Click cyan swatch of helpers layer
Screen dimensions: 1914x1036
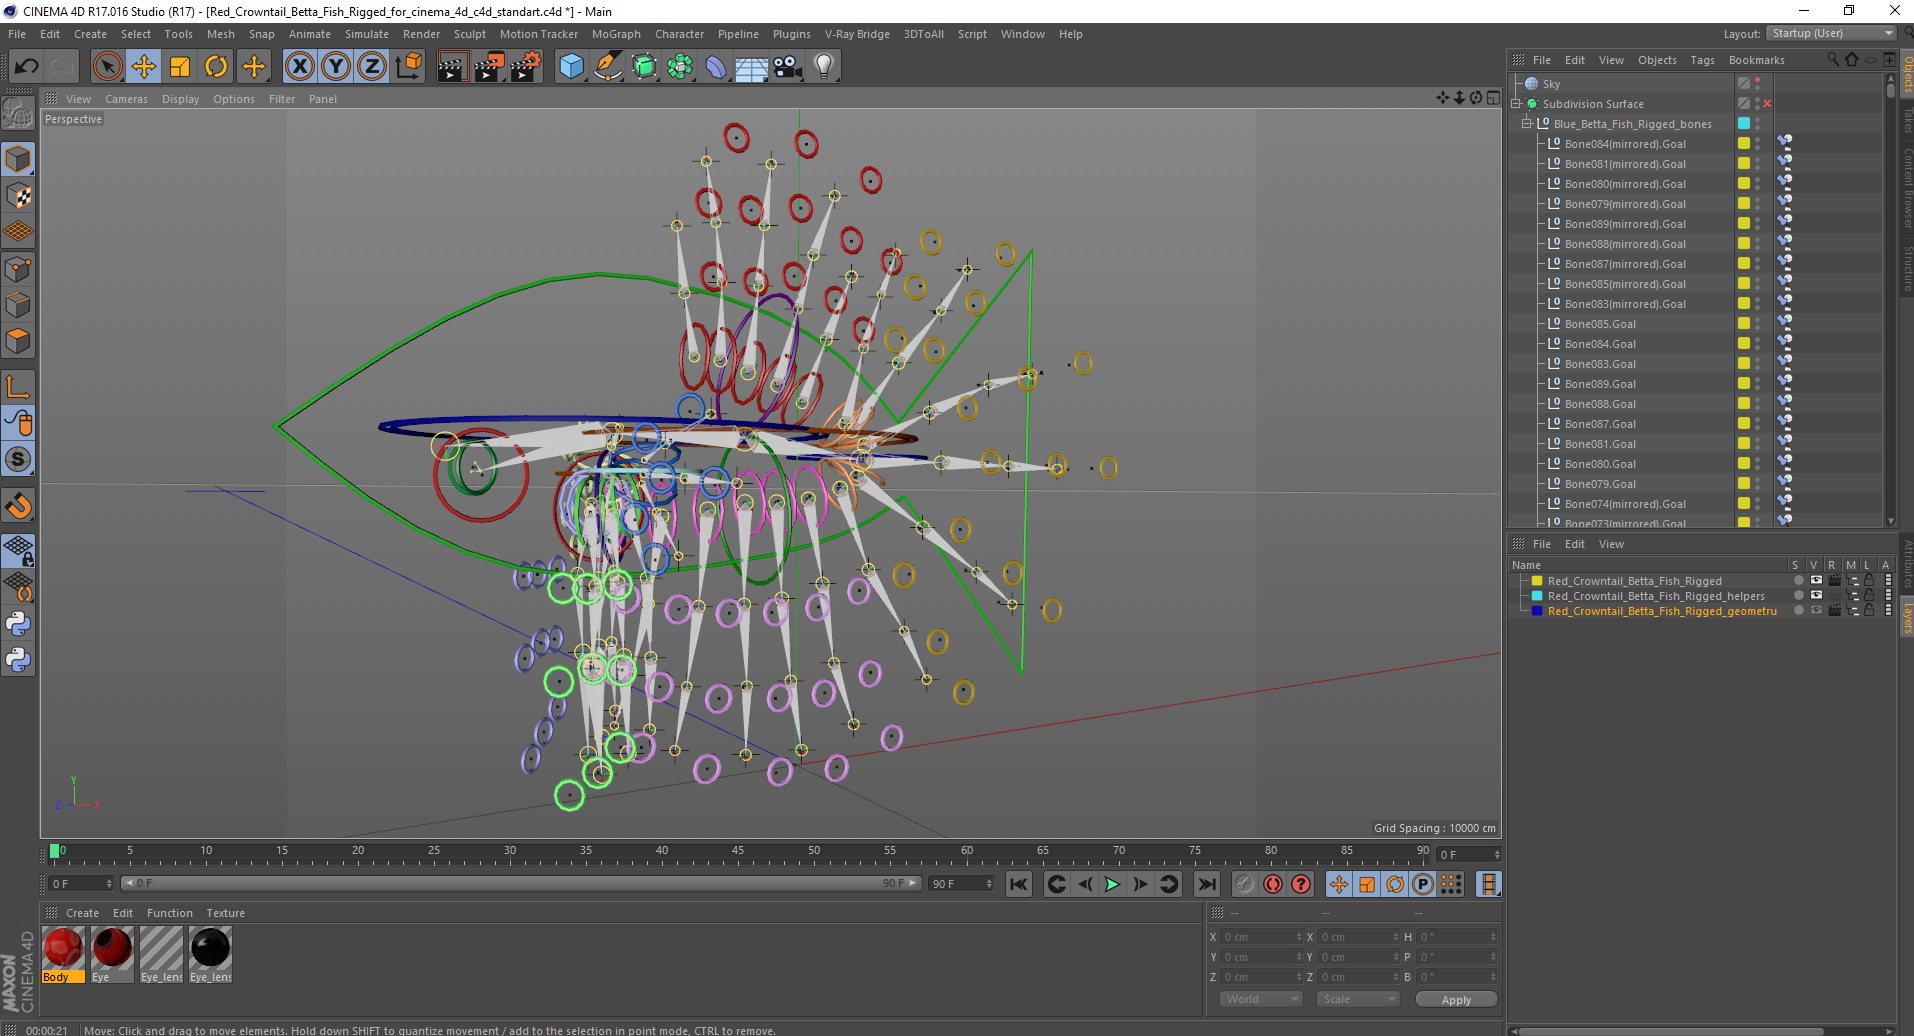[1537, 595]
